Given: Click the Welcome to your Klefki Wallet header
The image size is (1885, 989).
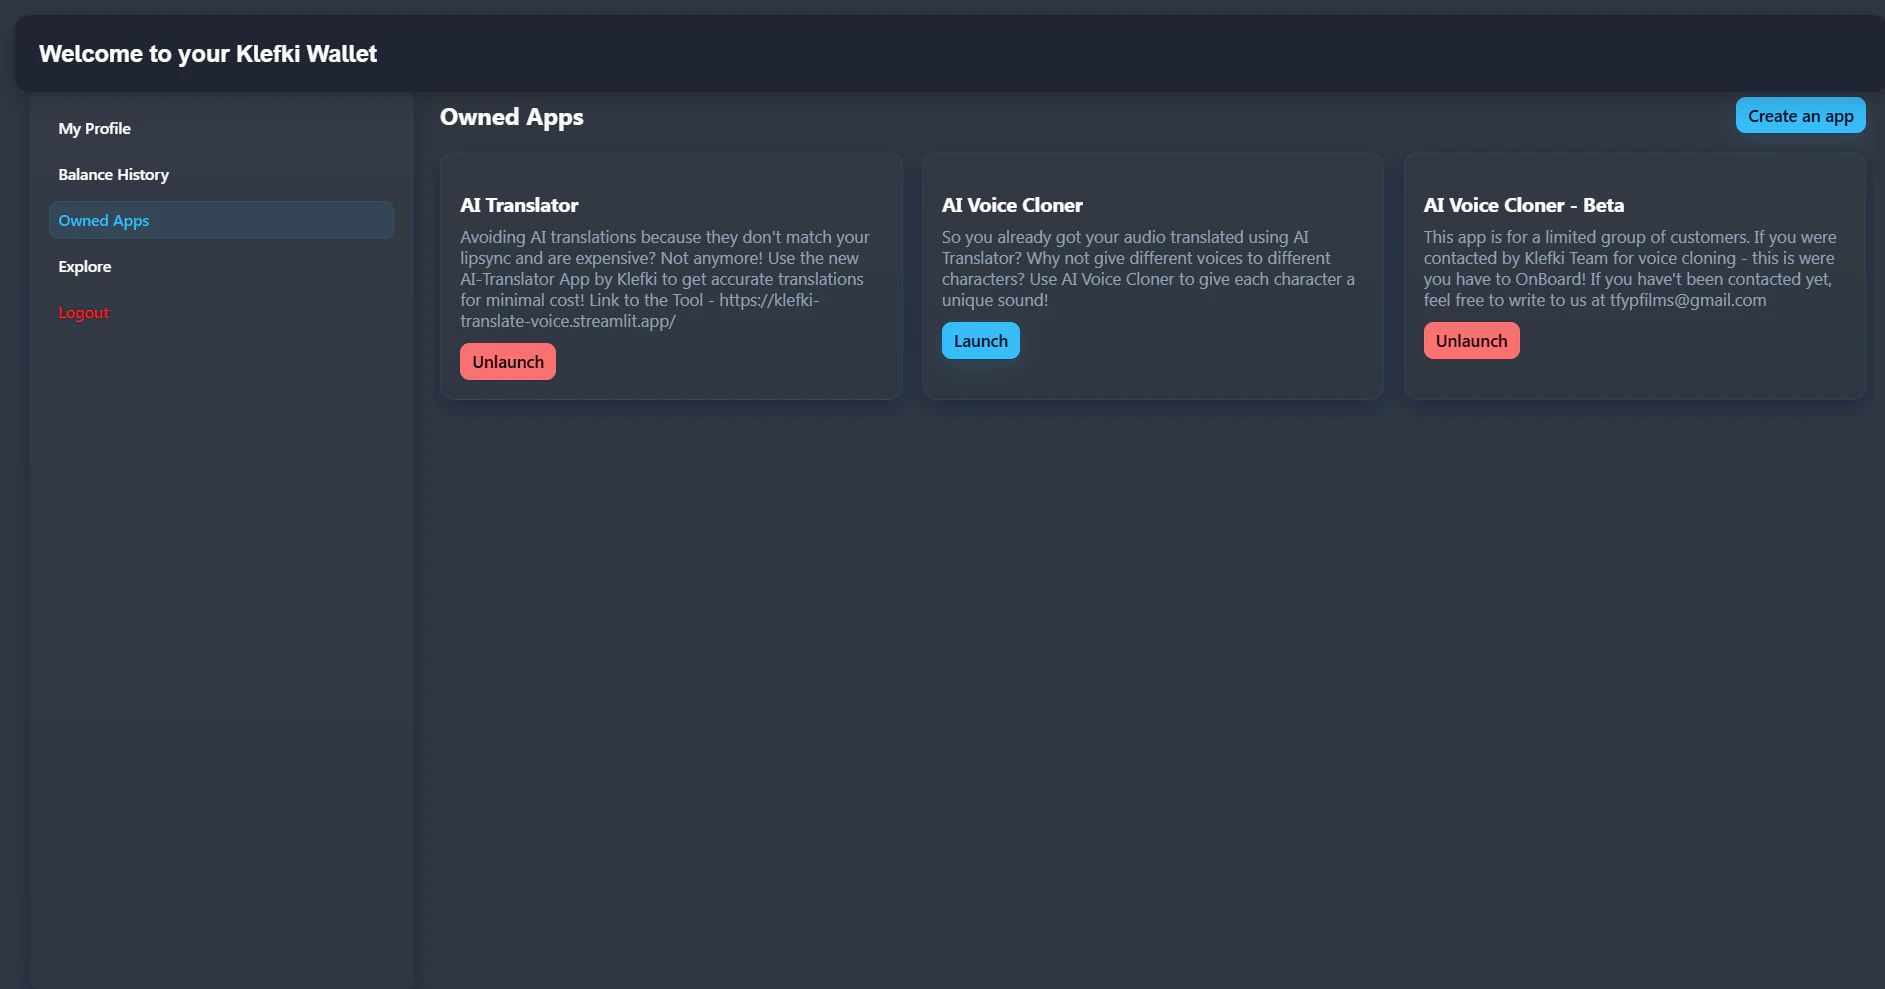Looking at the screenshot, I should (208, 54).
